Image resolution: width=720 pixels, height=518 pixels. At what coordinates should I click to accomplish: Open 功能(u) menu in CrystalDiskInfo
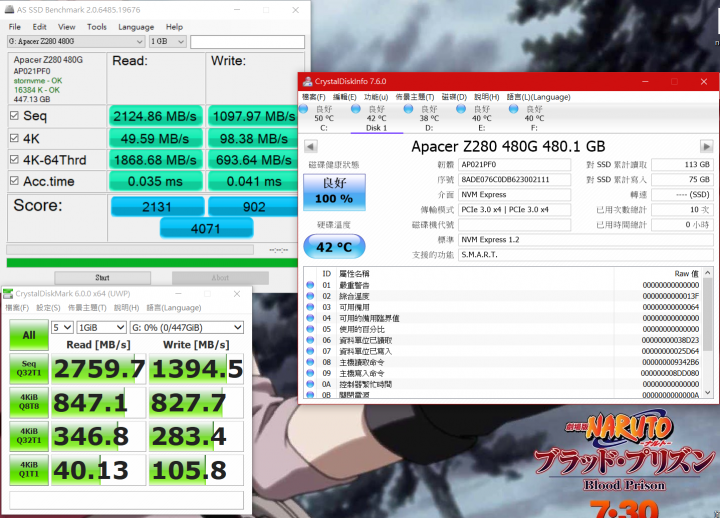(x=376, y=97)
